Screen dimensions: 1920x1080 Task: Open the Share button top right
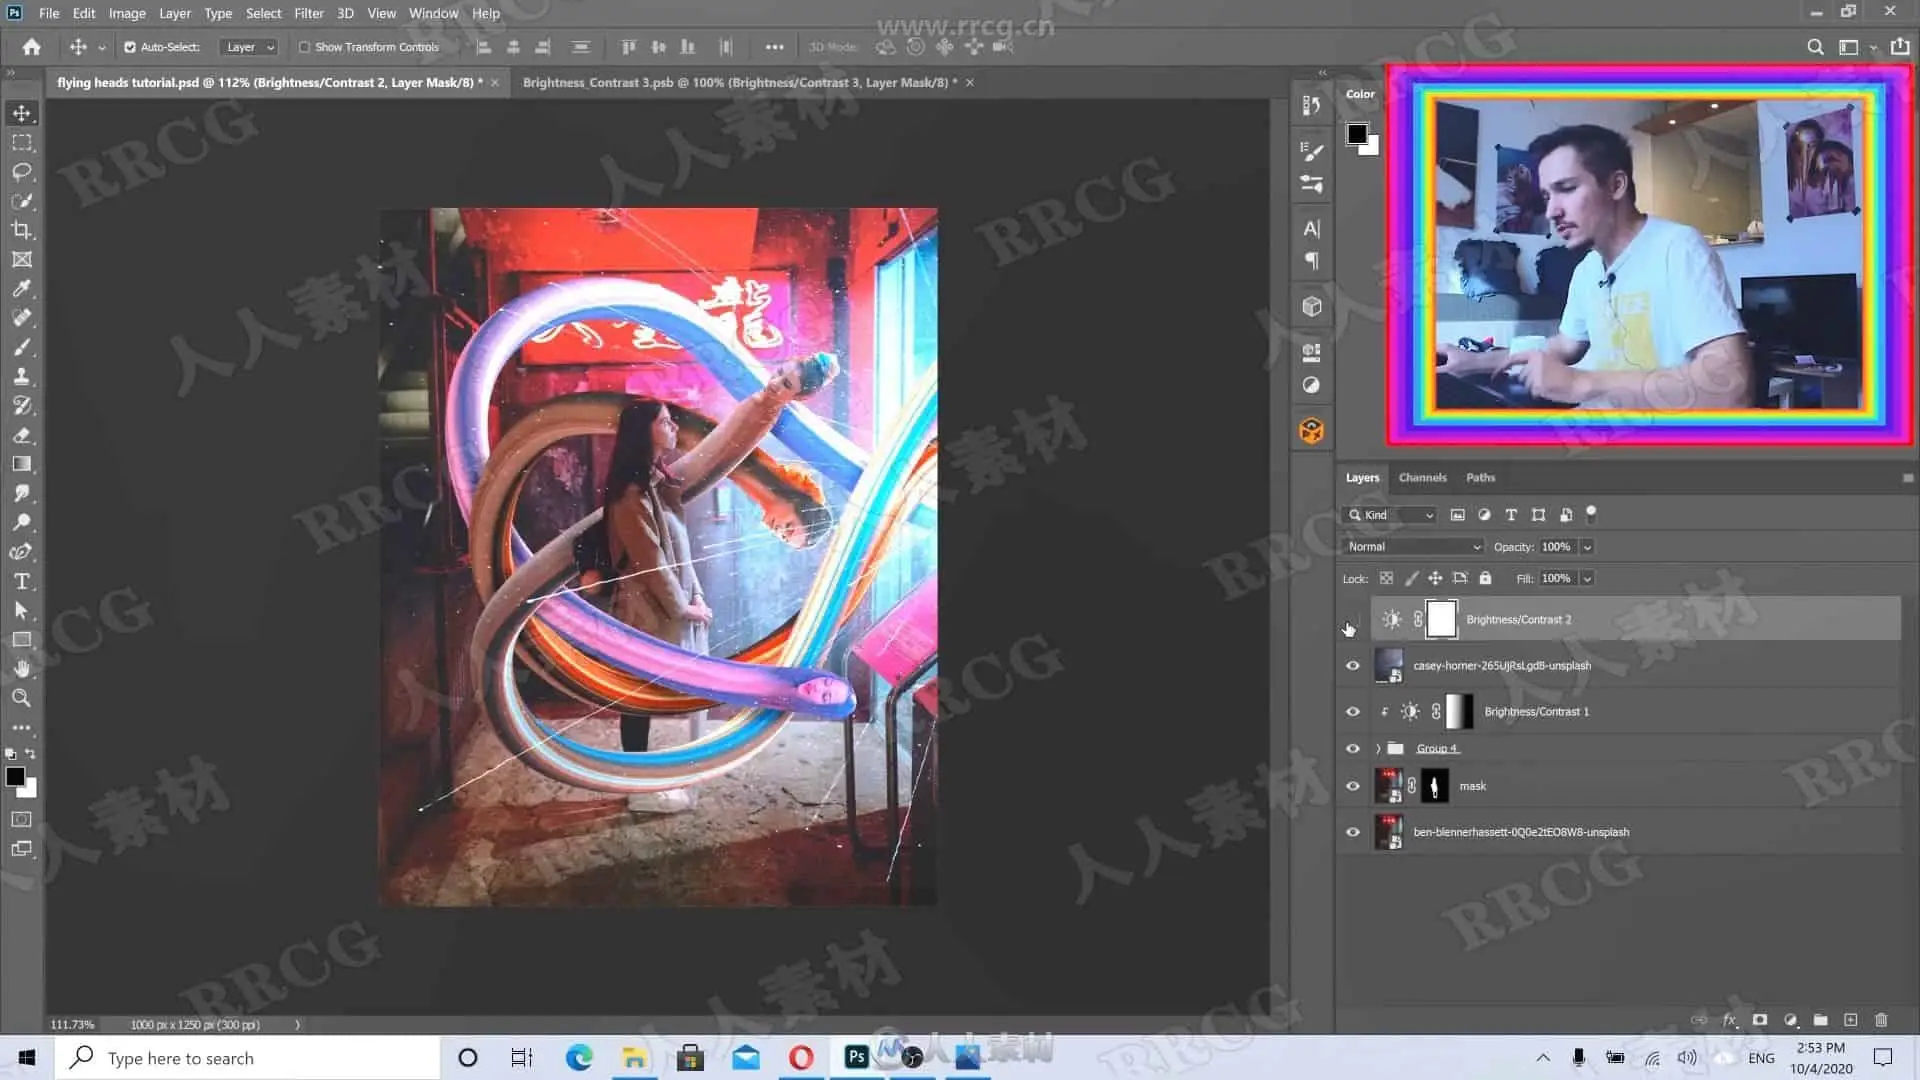1900,47
